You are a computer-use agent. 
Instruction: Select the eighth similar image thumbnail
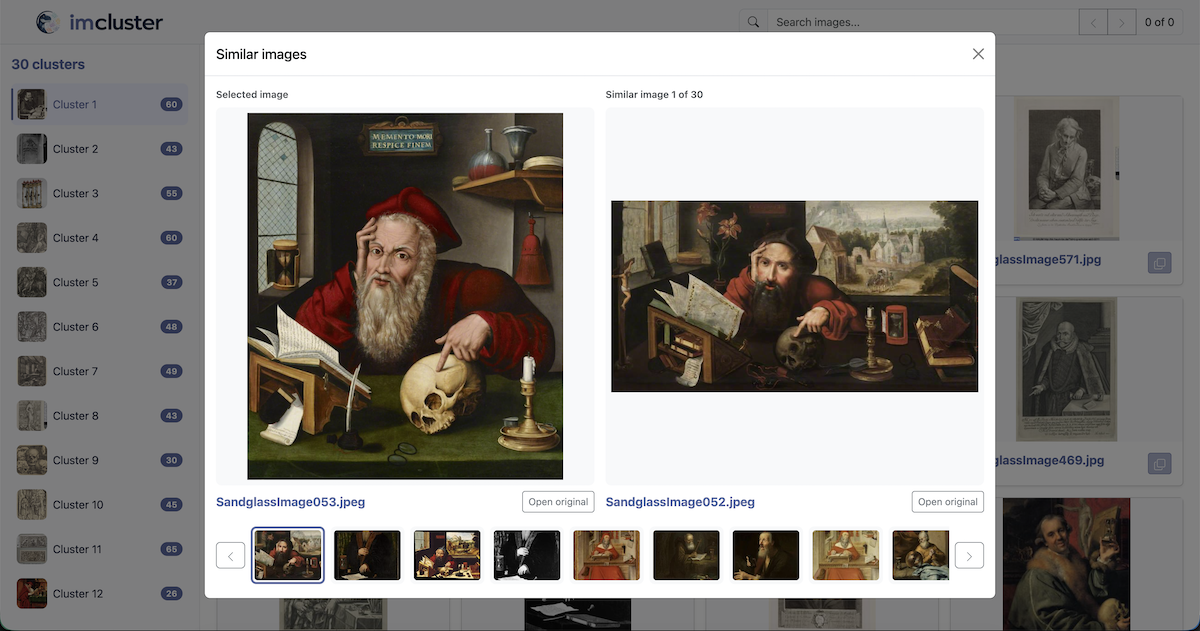[x=846, y=555]
